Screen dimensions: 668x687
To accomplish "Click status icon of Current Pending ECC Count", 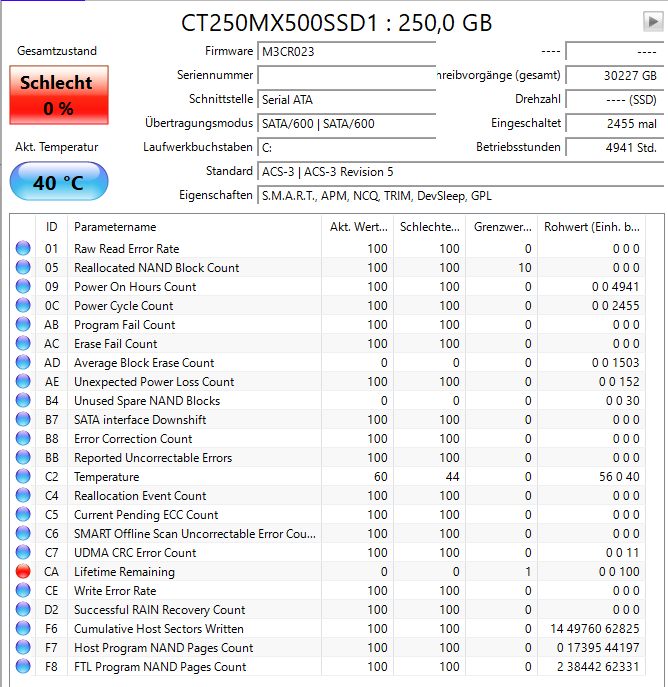I will [x=23, y=514].
